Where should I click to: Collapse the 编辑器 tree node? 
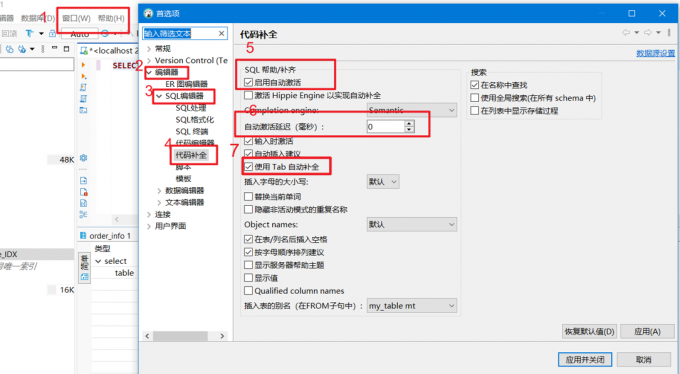(x=149, y=72)
